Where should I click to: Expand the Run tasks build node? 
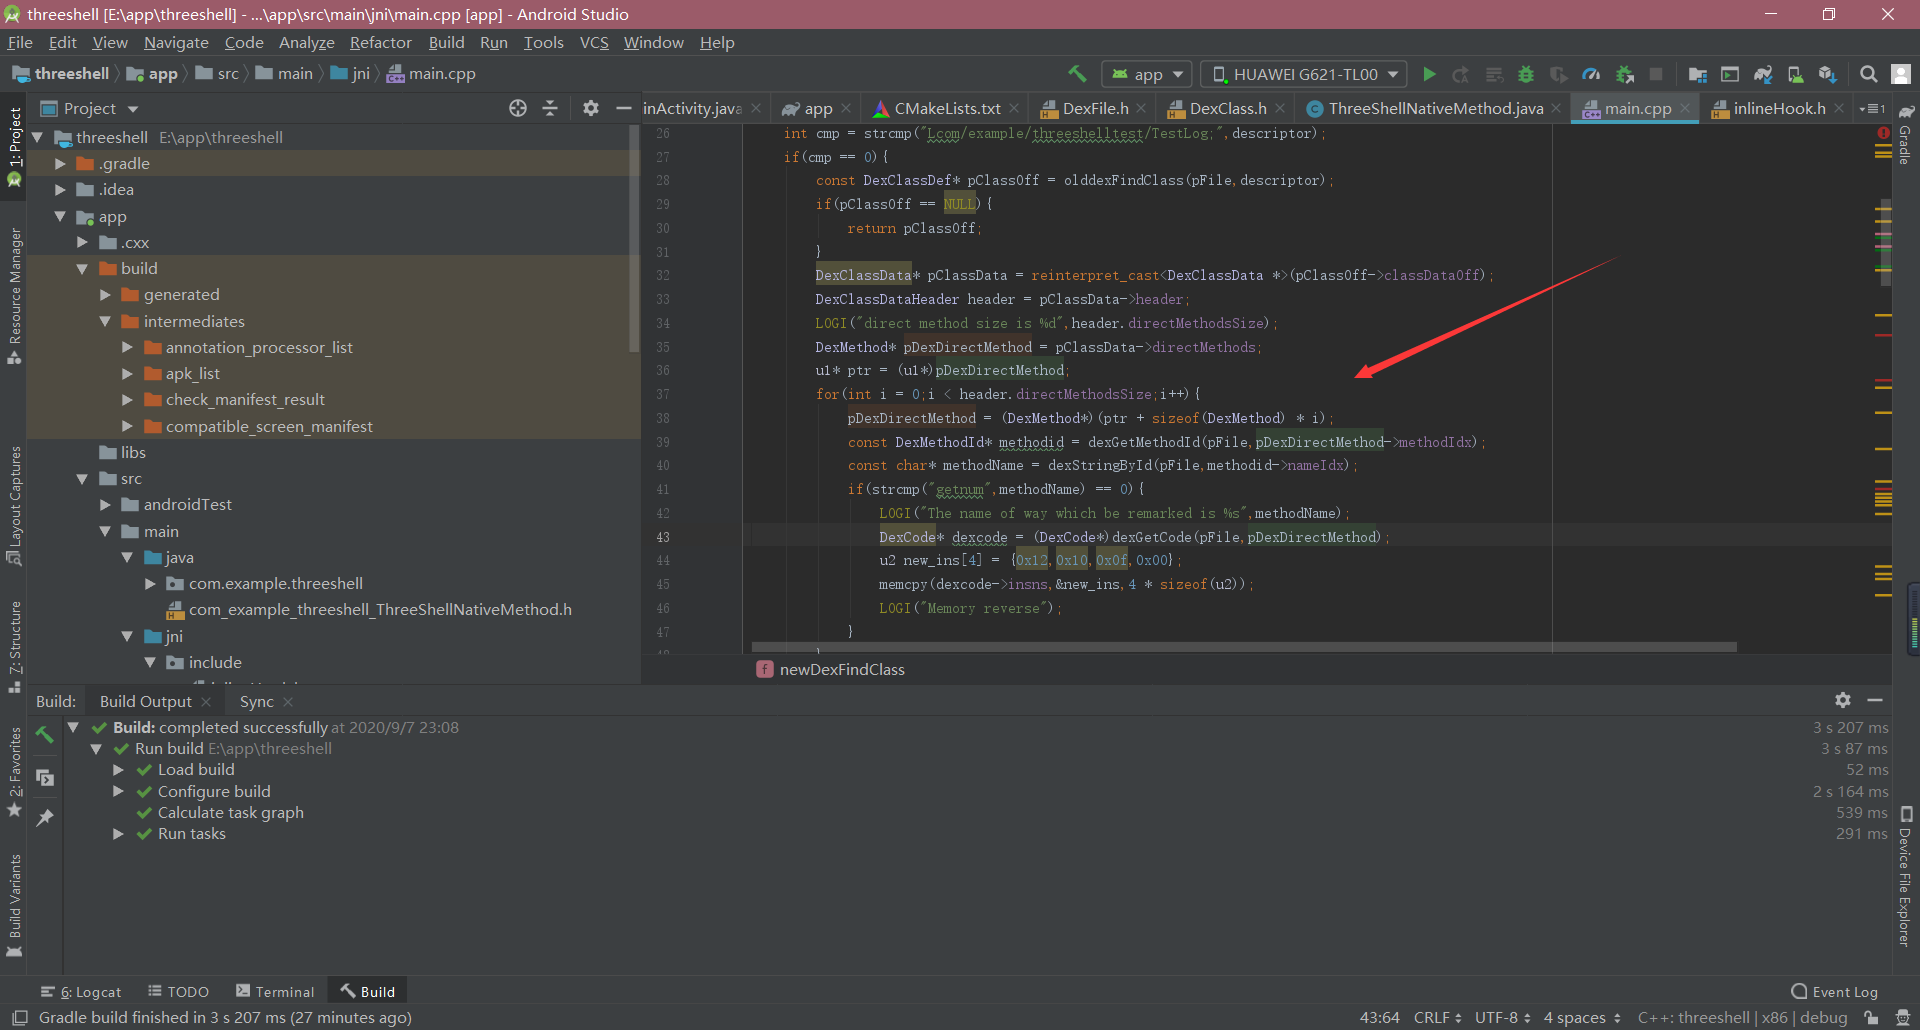click(x=118, y=834)
